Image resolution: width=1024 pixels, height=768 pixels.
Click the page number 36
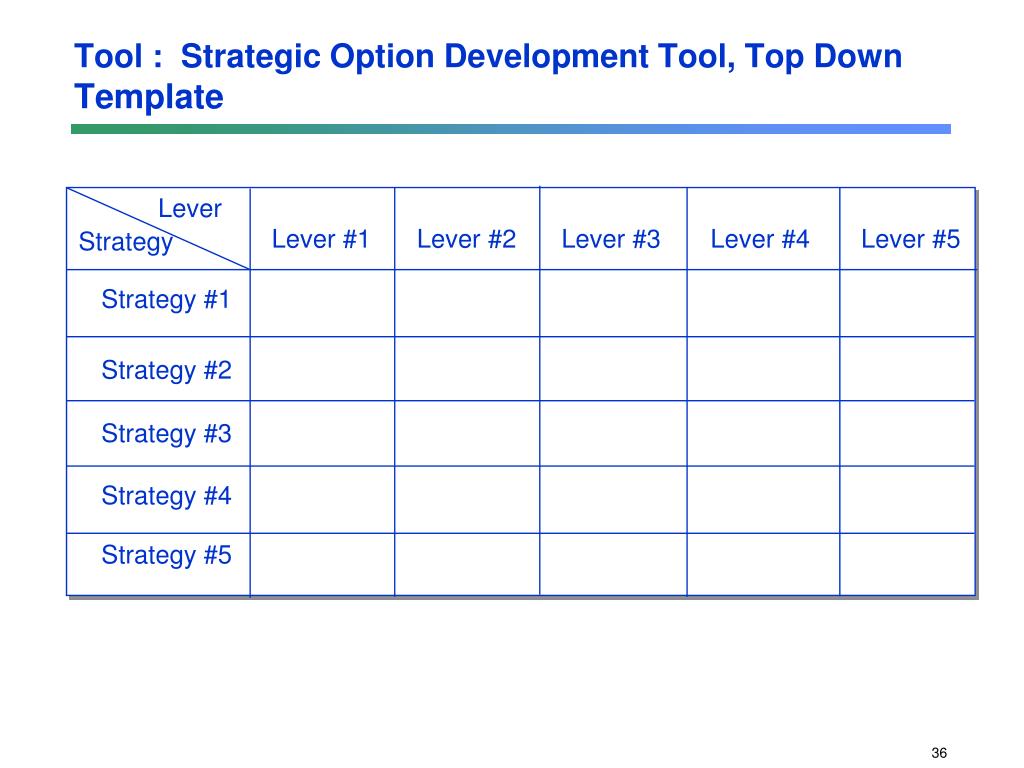click(x=939, y=753)
